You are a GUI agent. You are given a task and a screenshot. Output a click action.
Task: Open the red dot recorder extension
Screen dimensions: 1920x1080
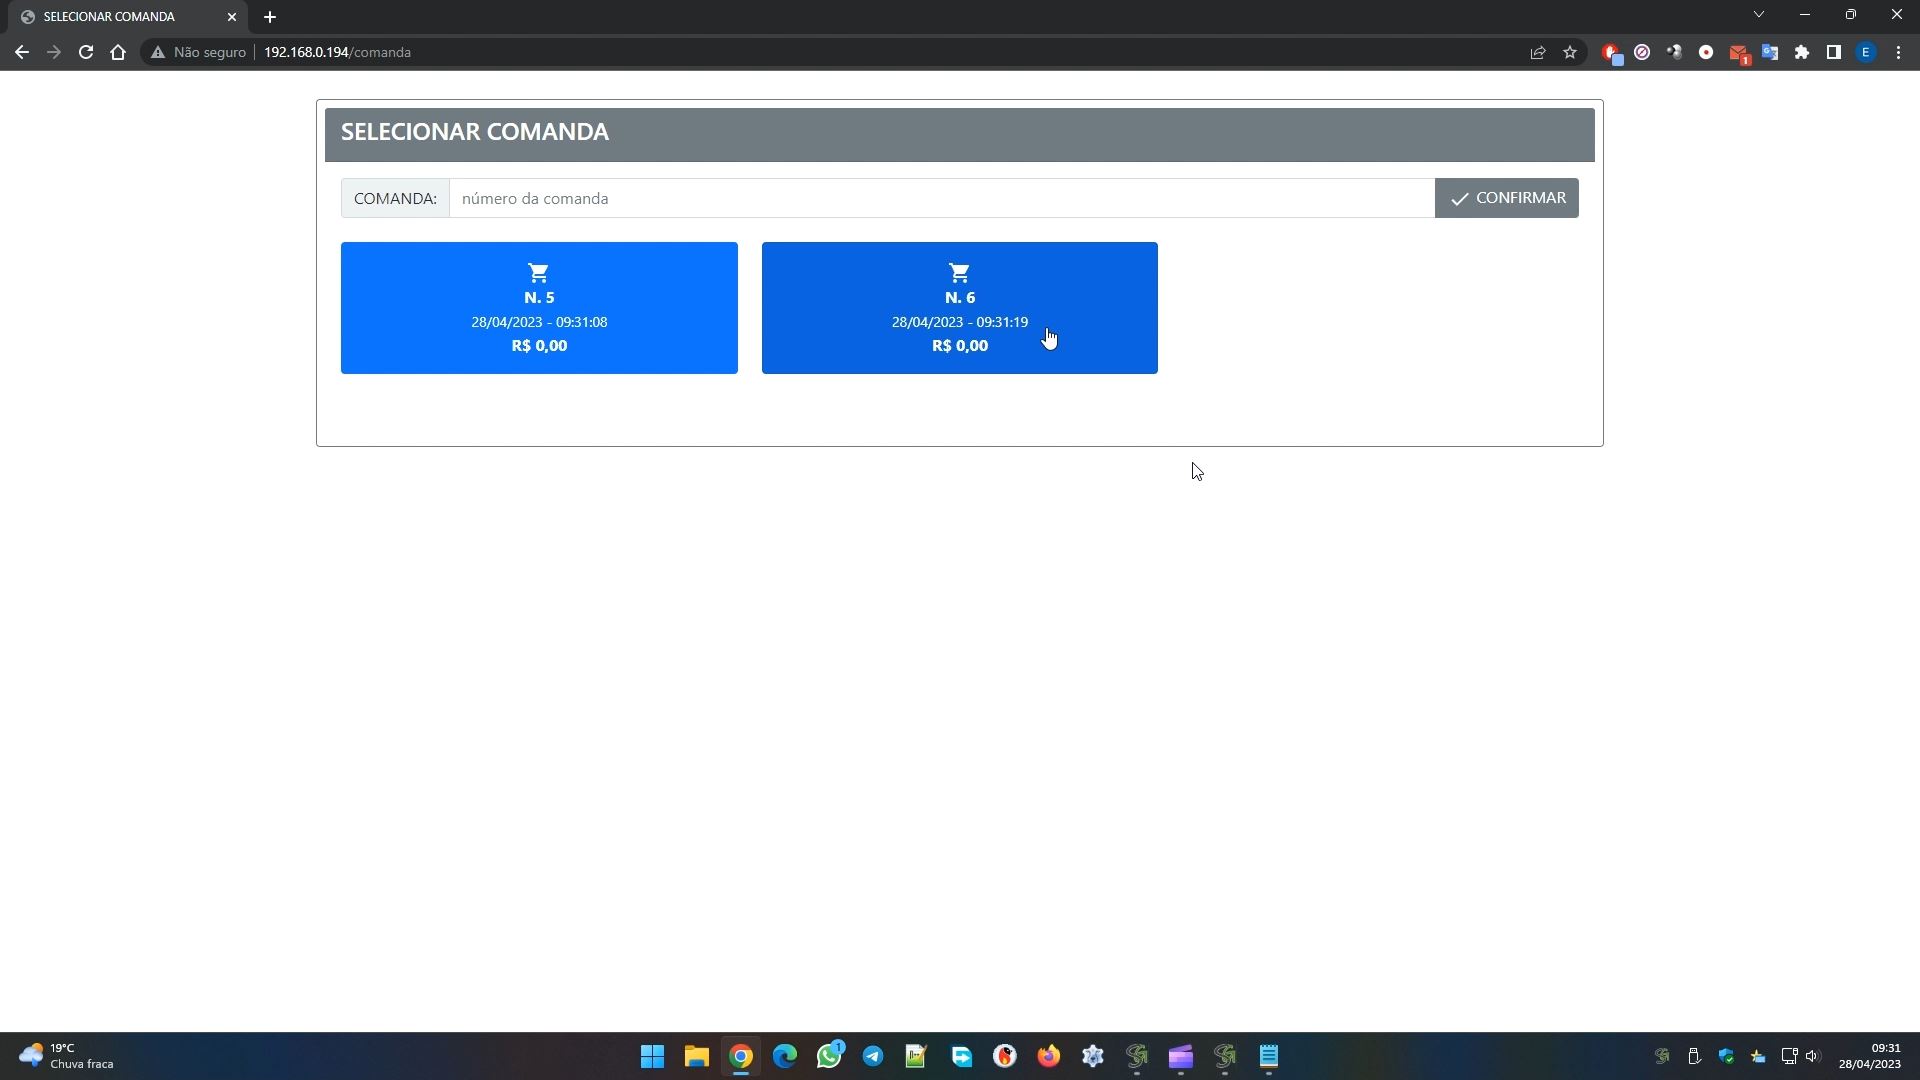coord(1706,52)
